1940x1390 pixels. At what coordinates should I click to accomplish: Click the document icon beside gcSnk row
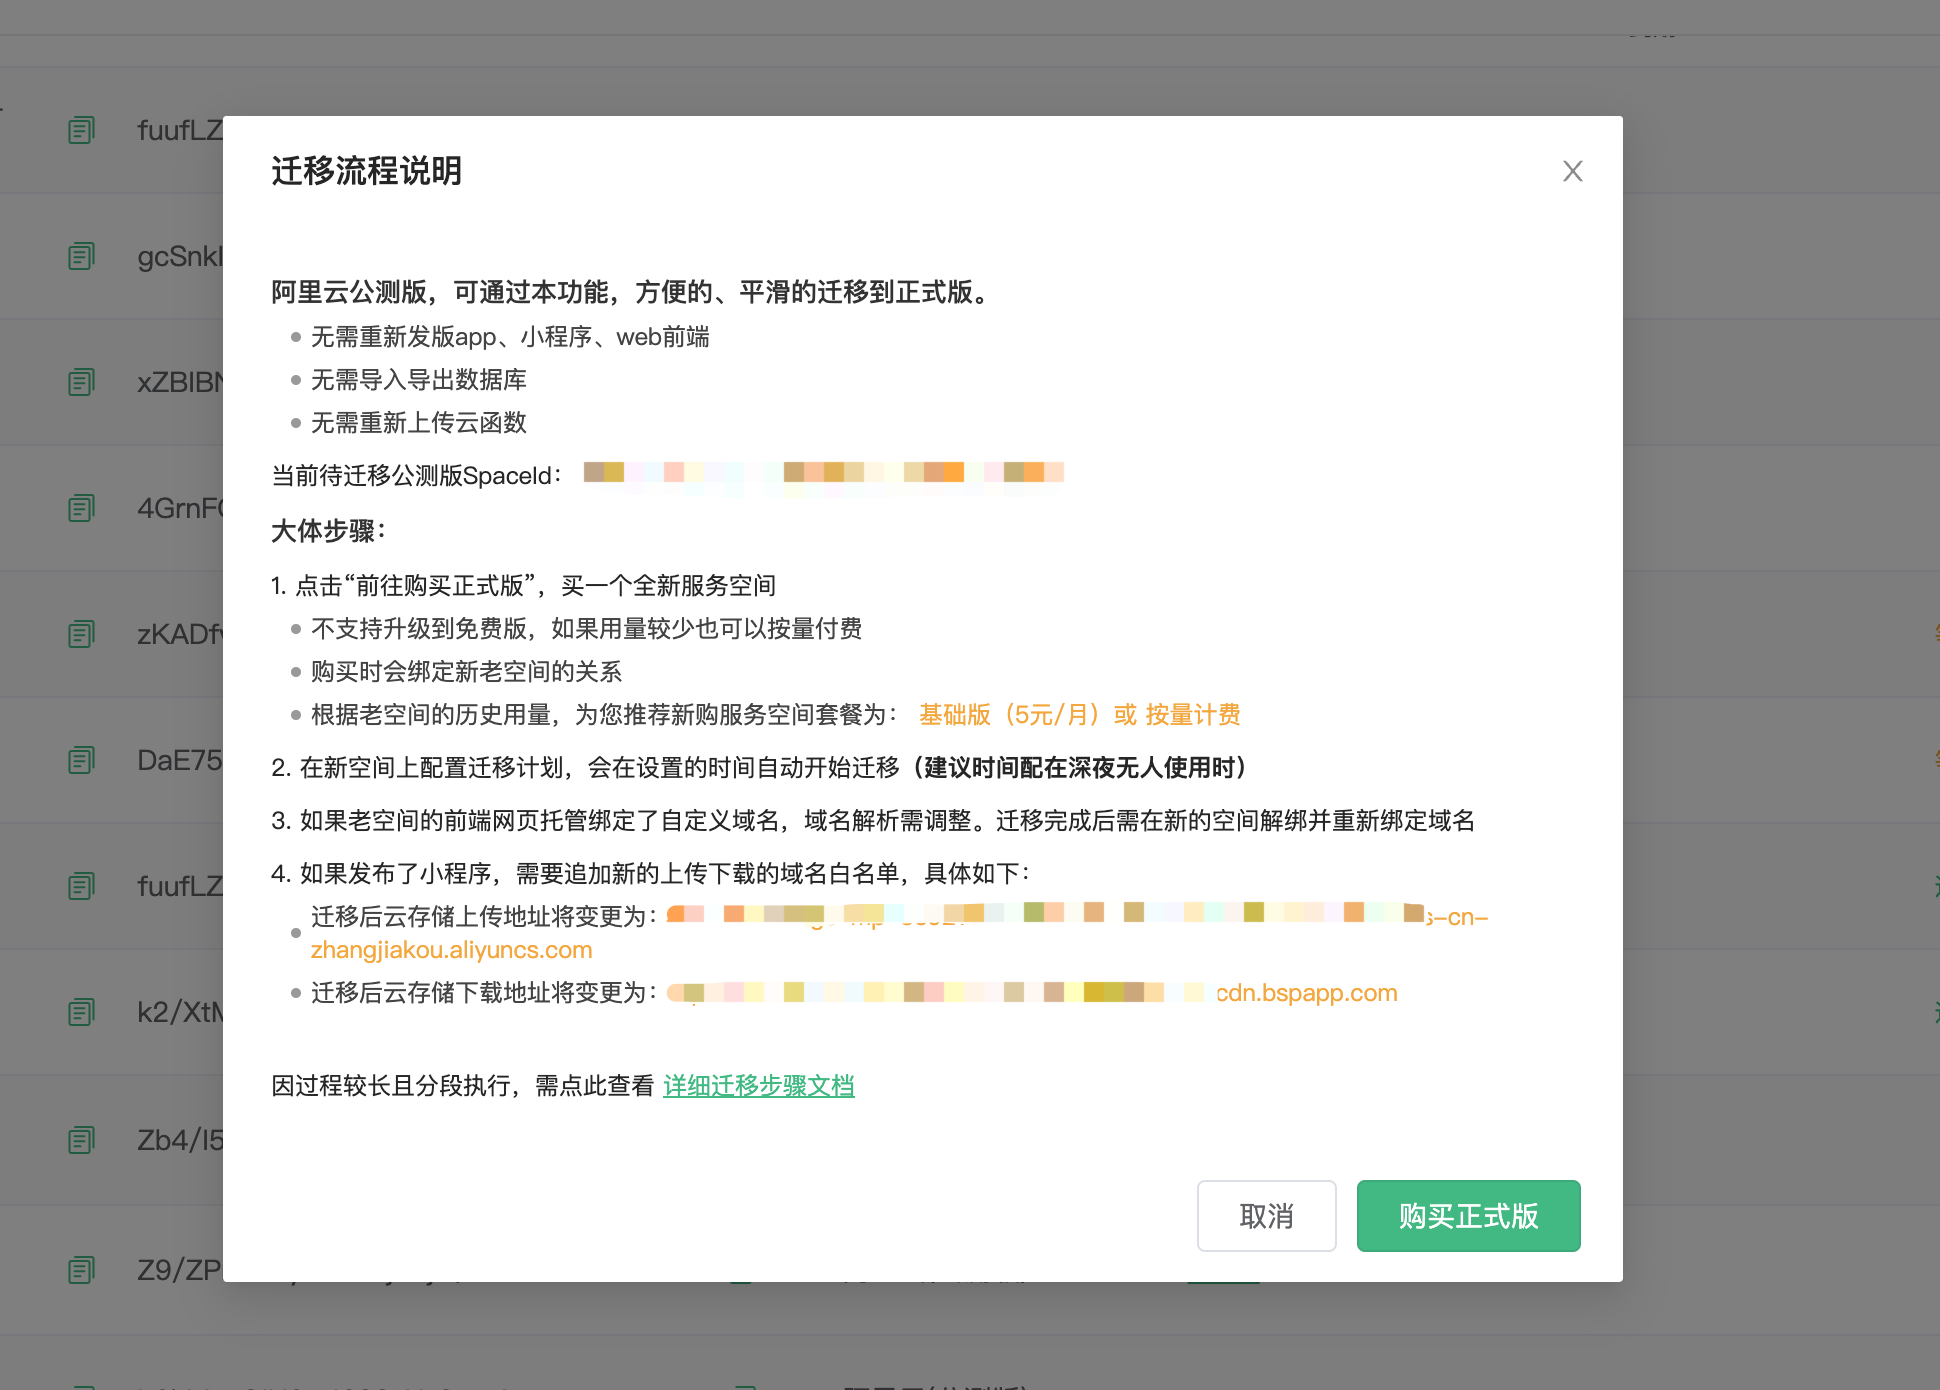pyautogui.click(x=81, y=256)
